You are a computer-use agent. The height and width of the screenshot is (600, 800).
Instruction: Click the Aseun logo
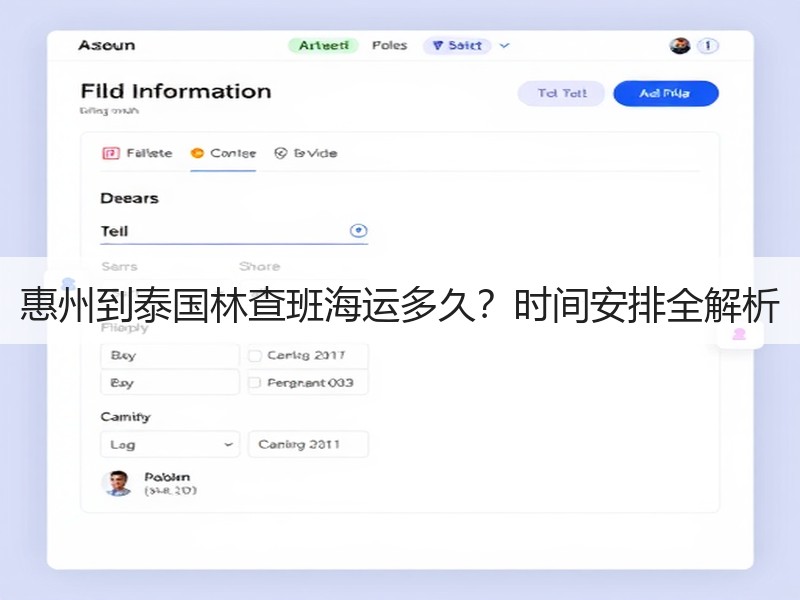click(107, 45)
